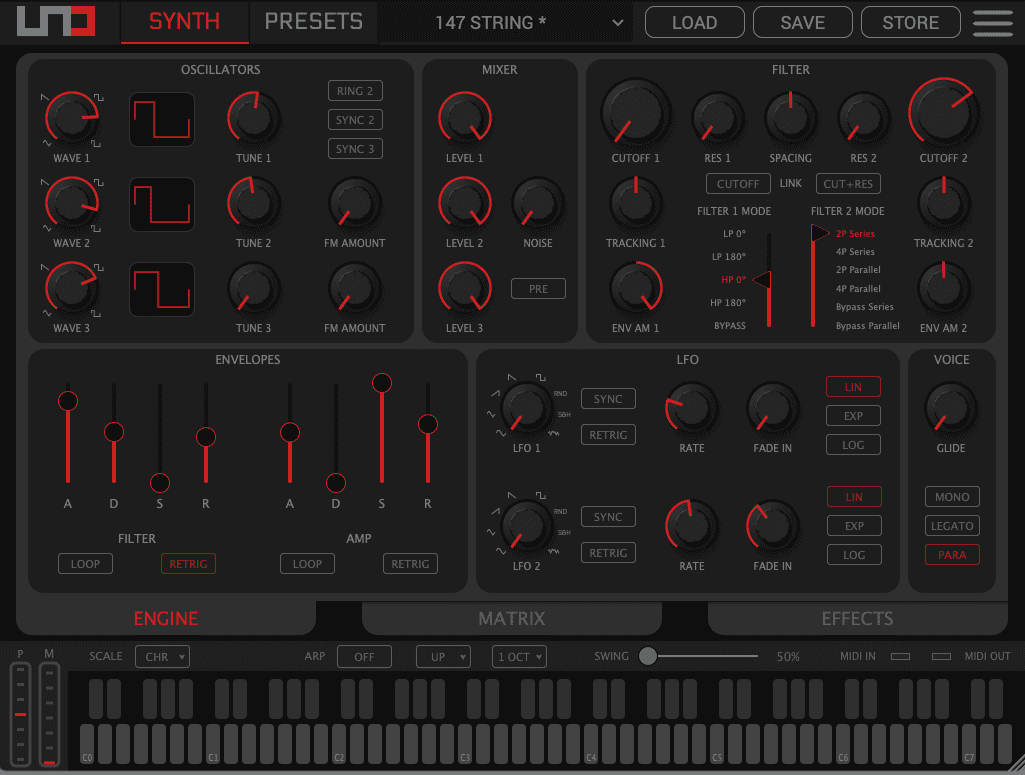
Task: Click the TUNE 1 knob
Action: click(x=254, y=118)
